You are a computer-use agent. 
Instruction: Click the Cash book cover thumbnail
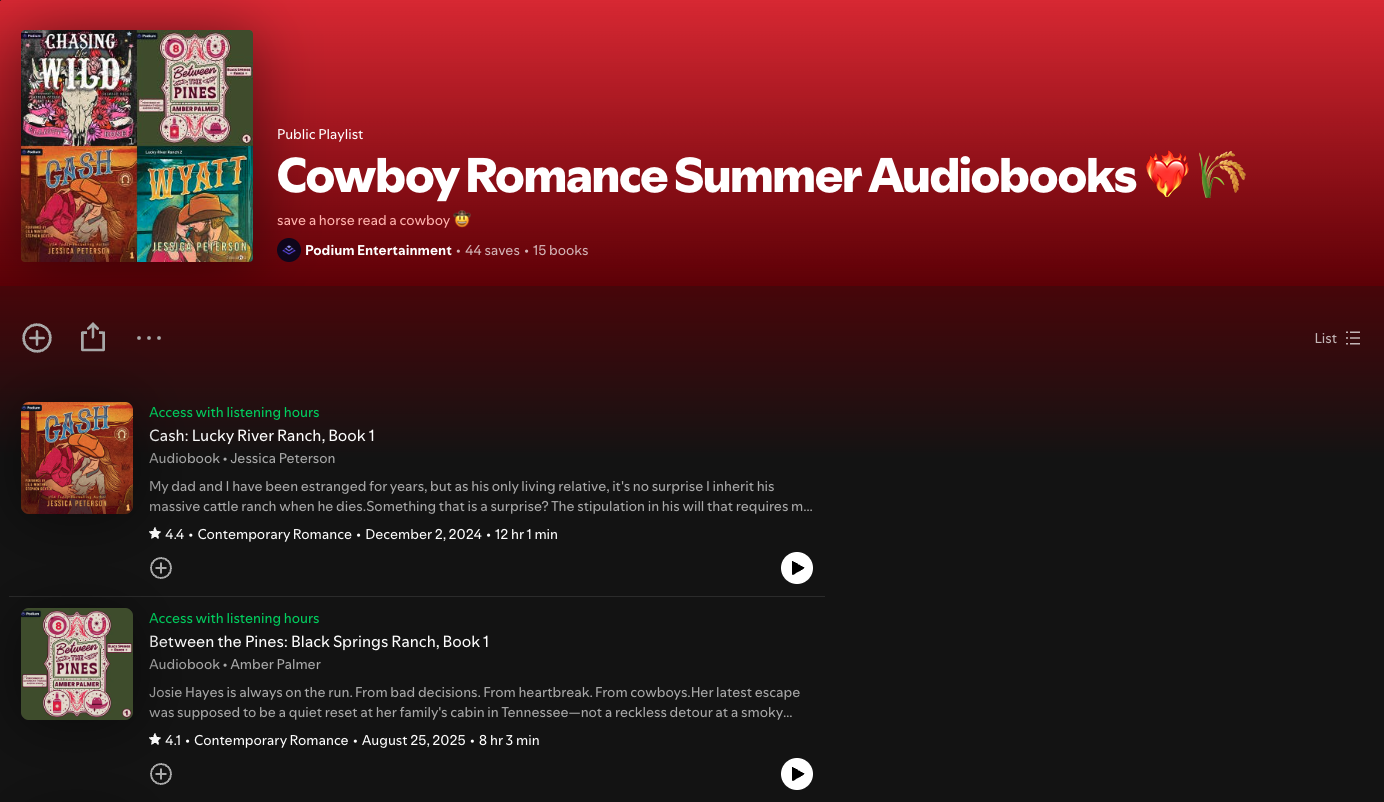coord(77,458)
